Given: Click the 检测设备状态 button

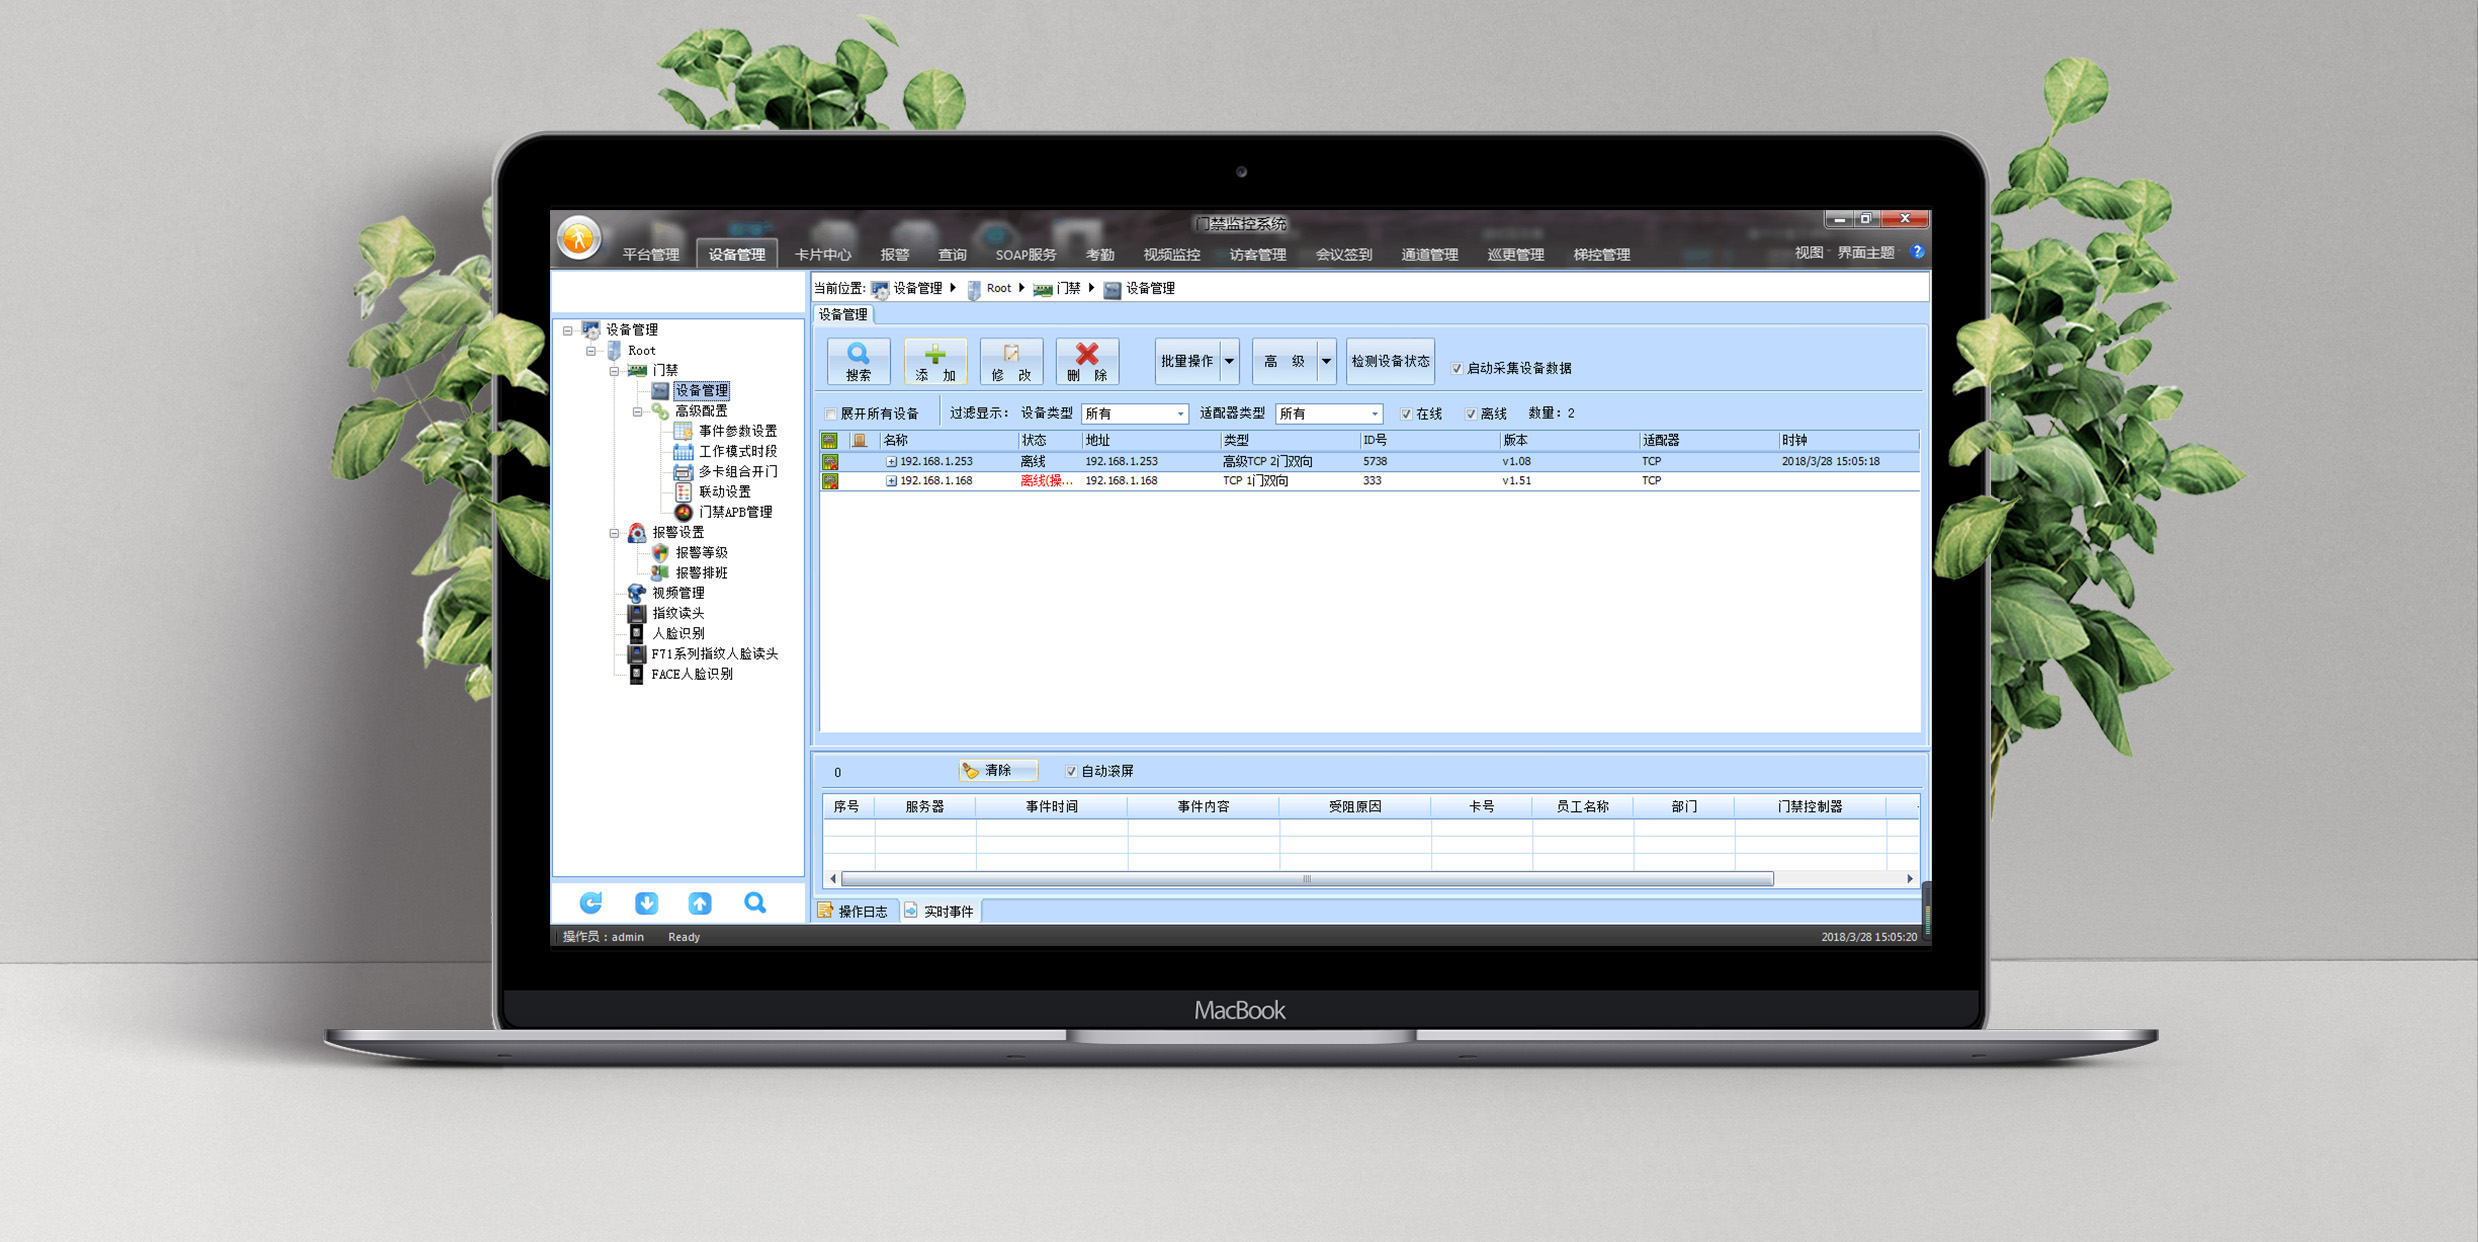Looking at the screenshot, I should [1390, 362].
